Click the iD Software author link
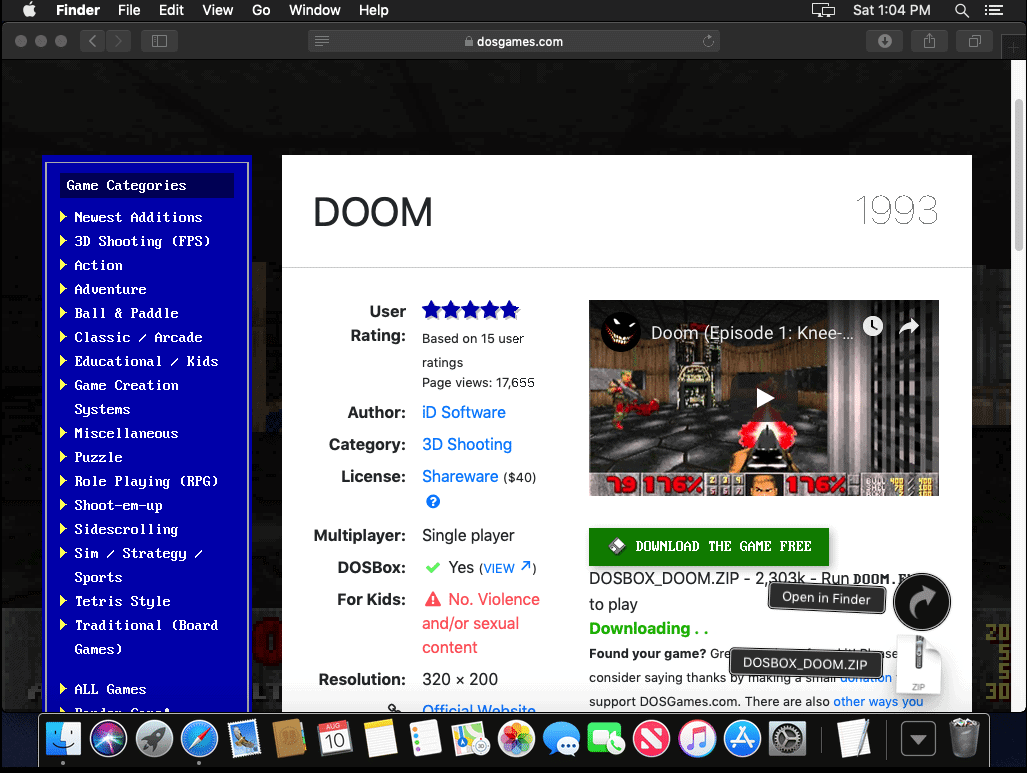1027x773 pixels. tap(464, 412)
